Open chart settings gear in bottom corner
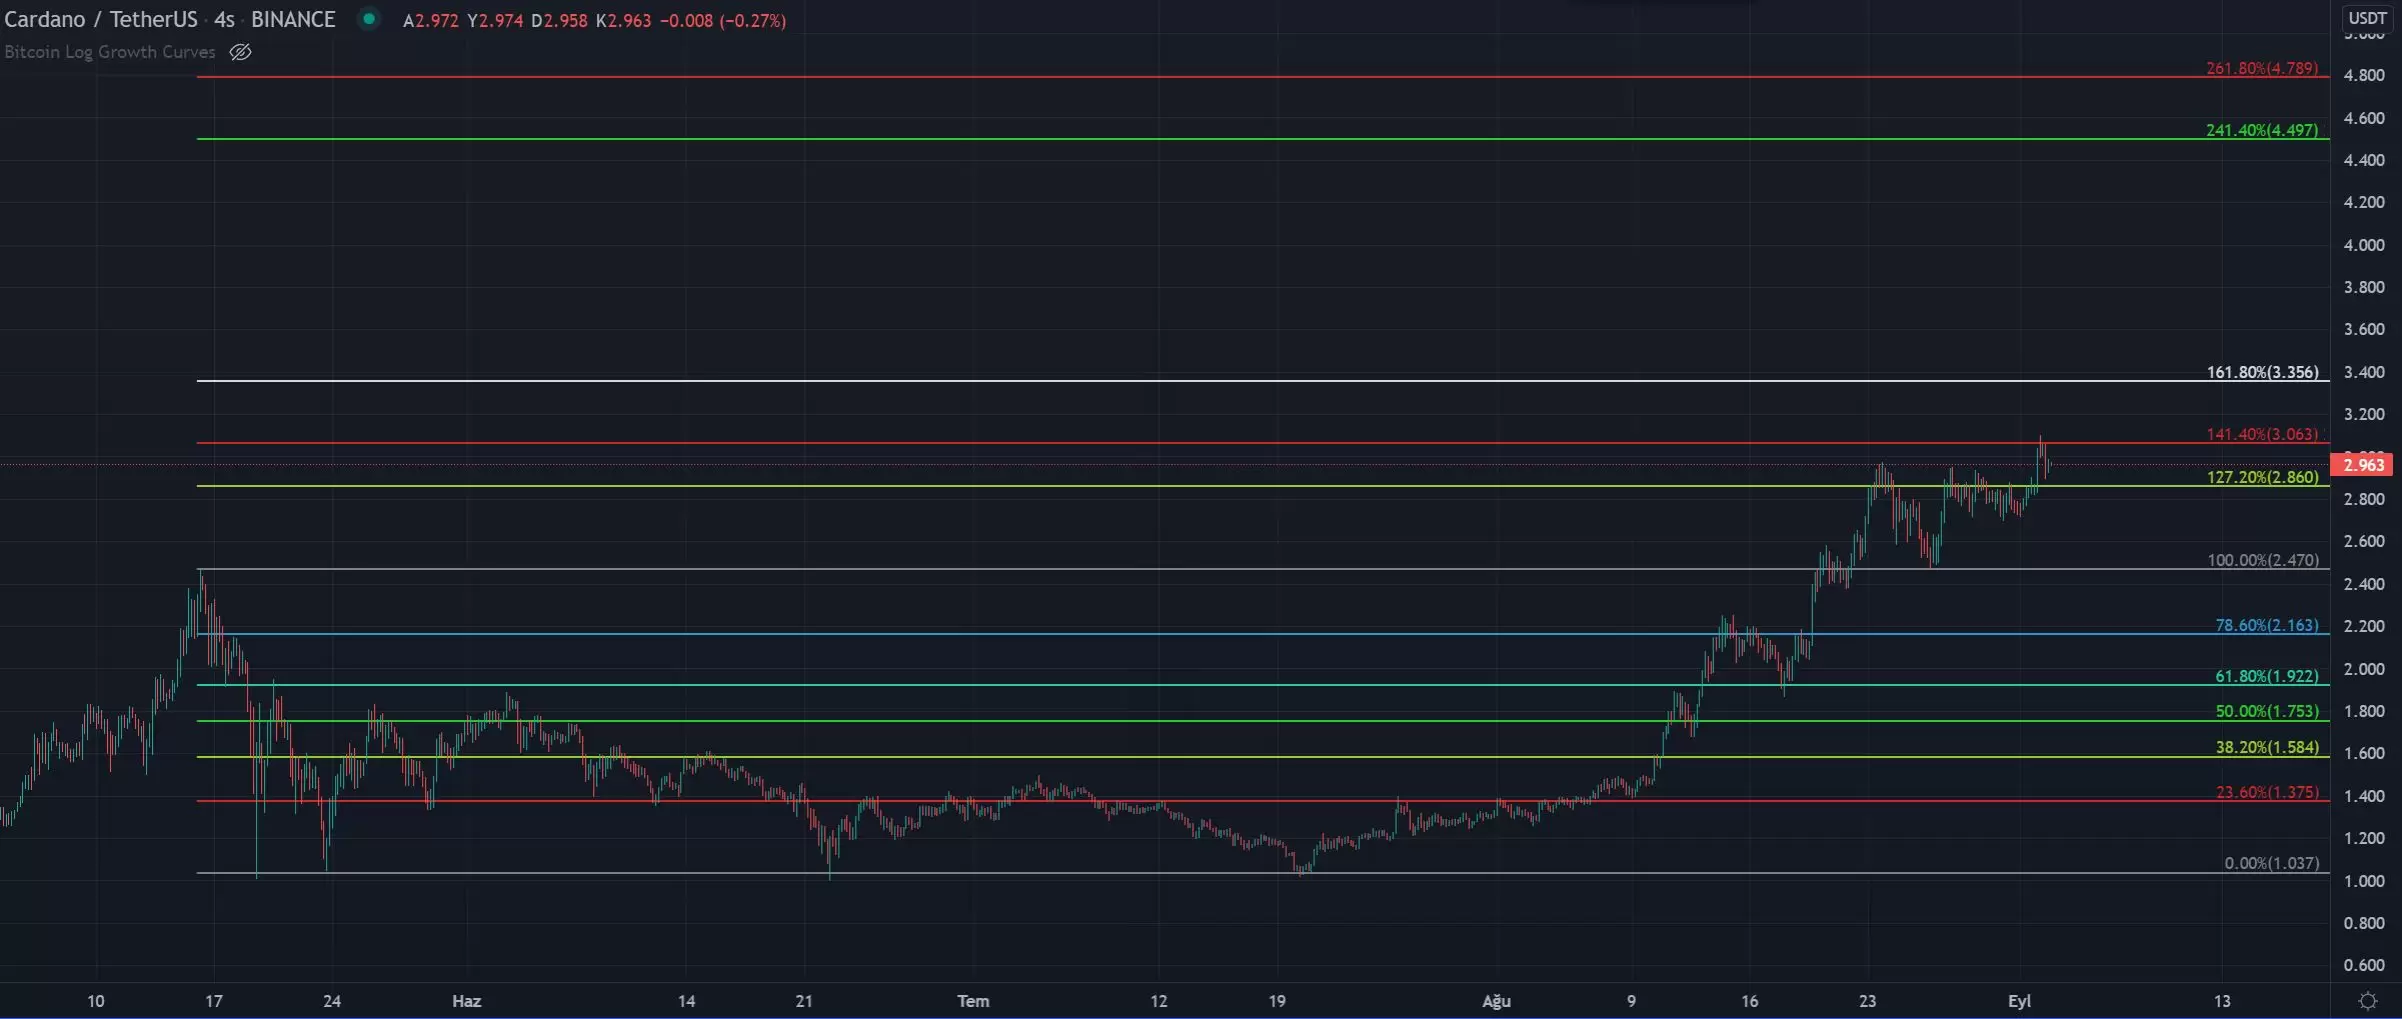Screen dimensions: 2402x1019 [2367, 1001]
